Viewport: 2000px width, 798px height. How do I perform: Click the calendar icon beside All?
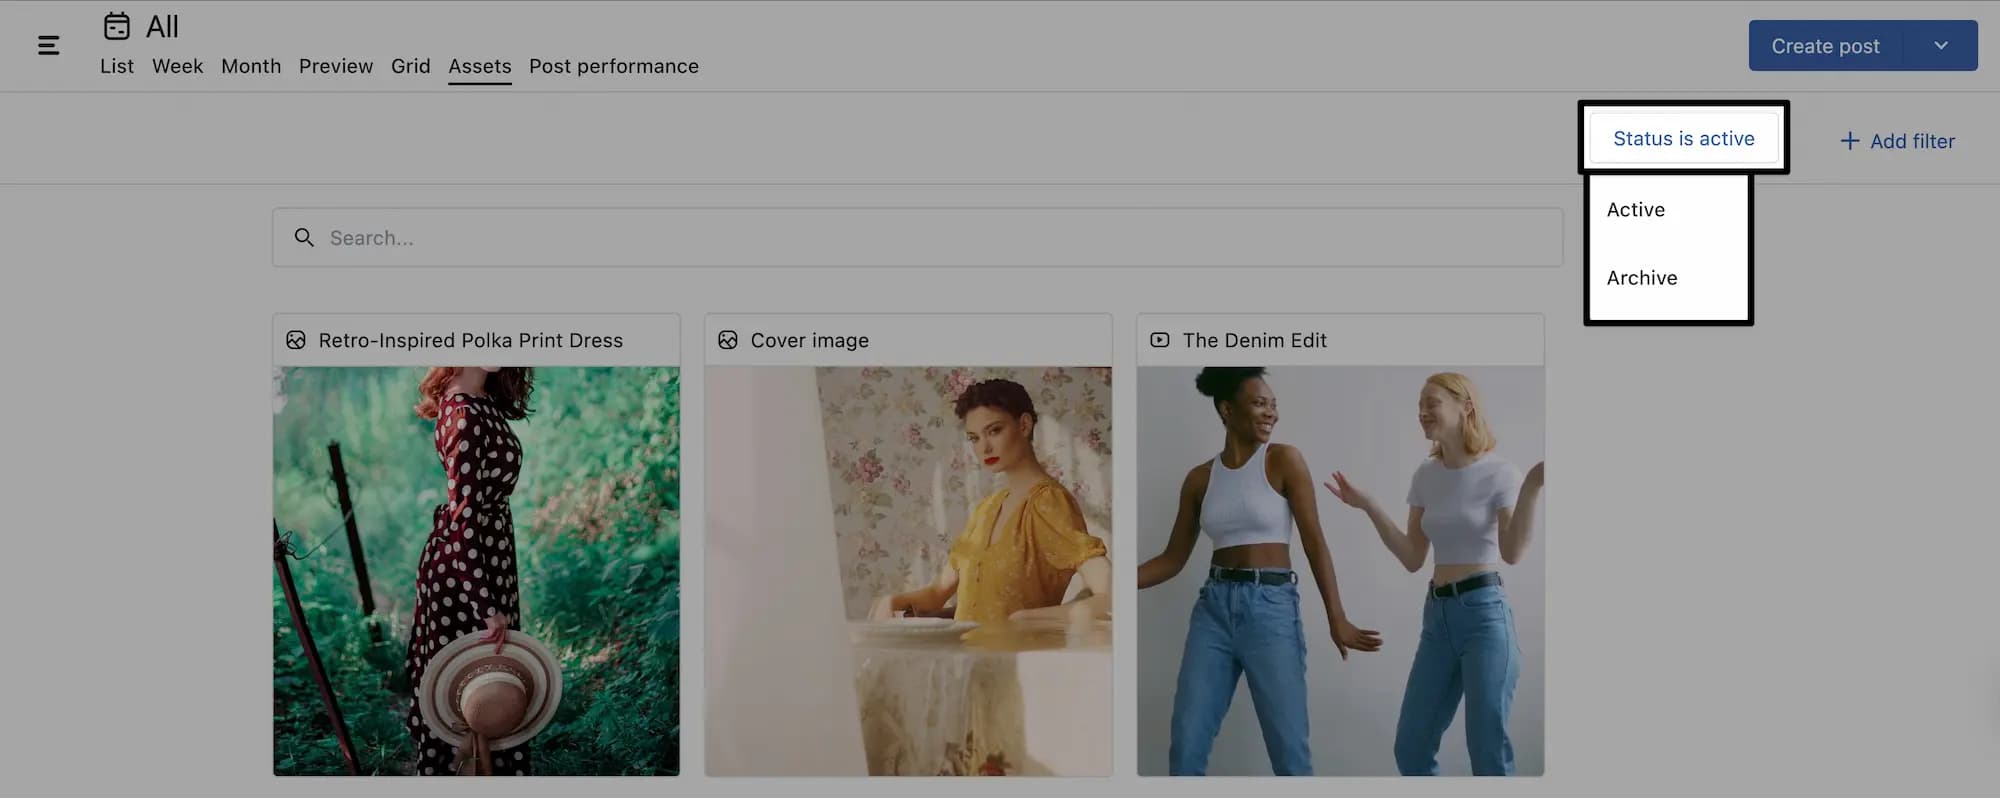[117, 26]
